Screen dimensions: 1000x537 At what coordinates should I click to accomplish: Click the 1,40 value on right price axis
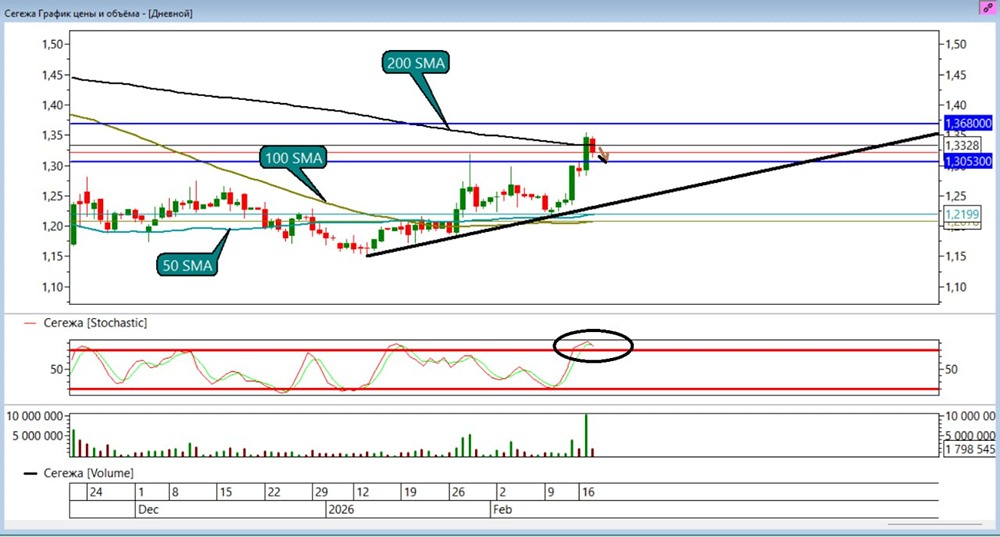click(955, 105)
